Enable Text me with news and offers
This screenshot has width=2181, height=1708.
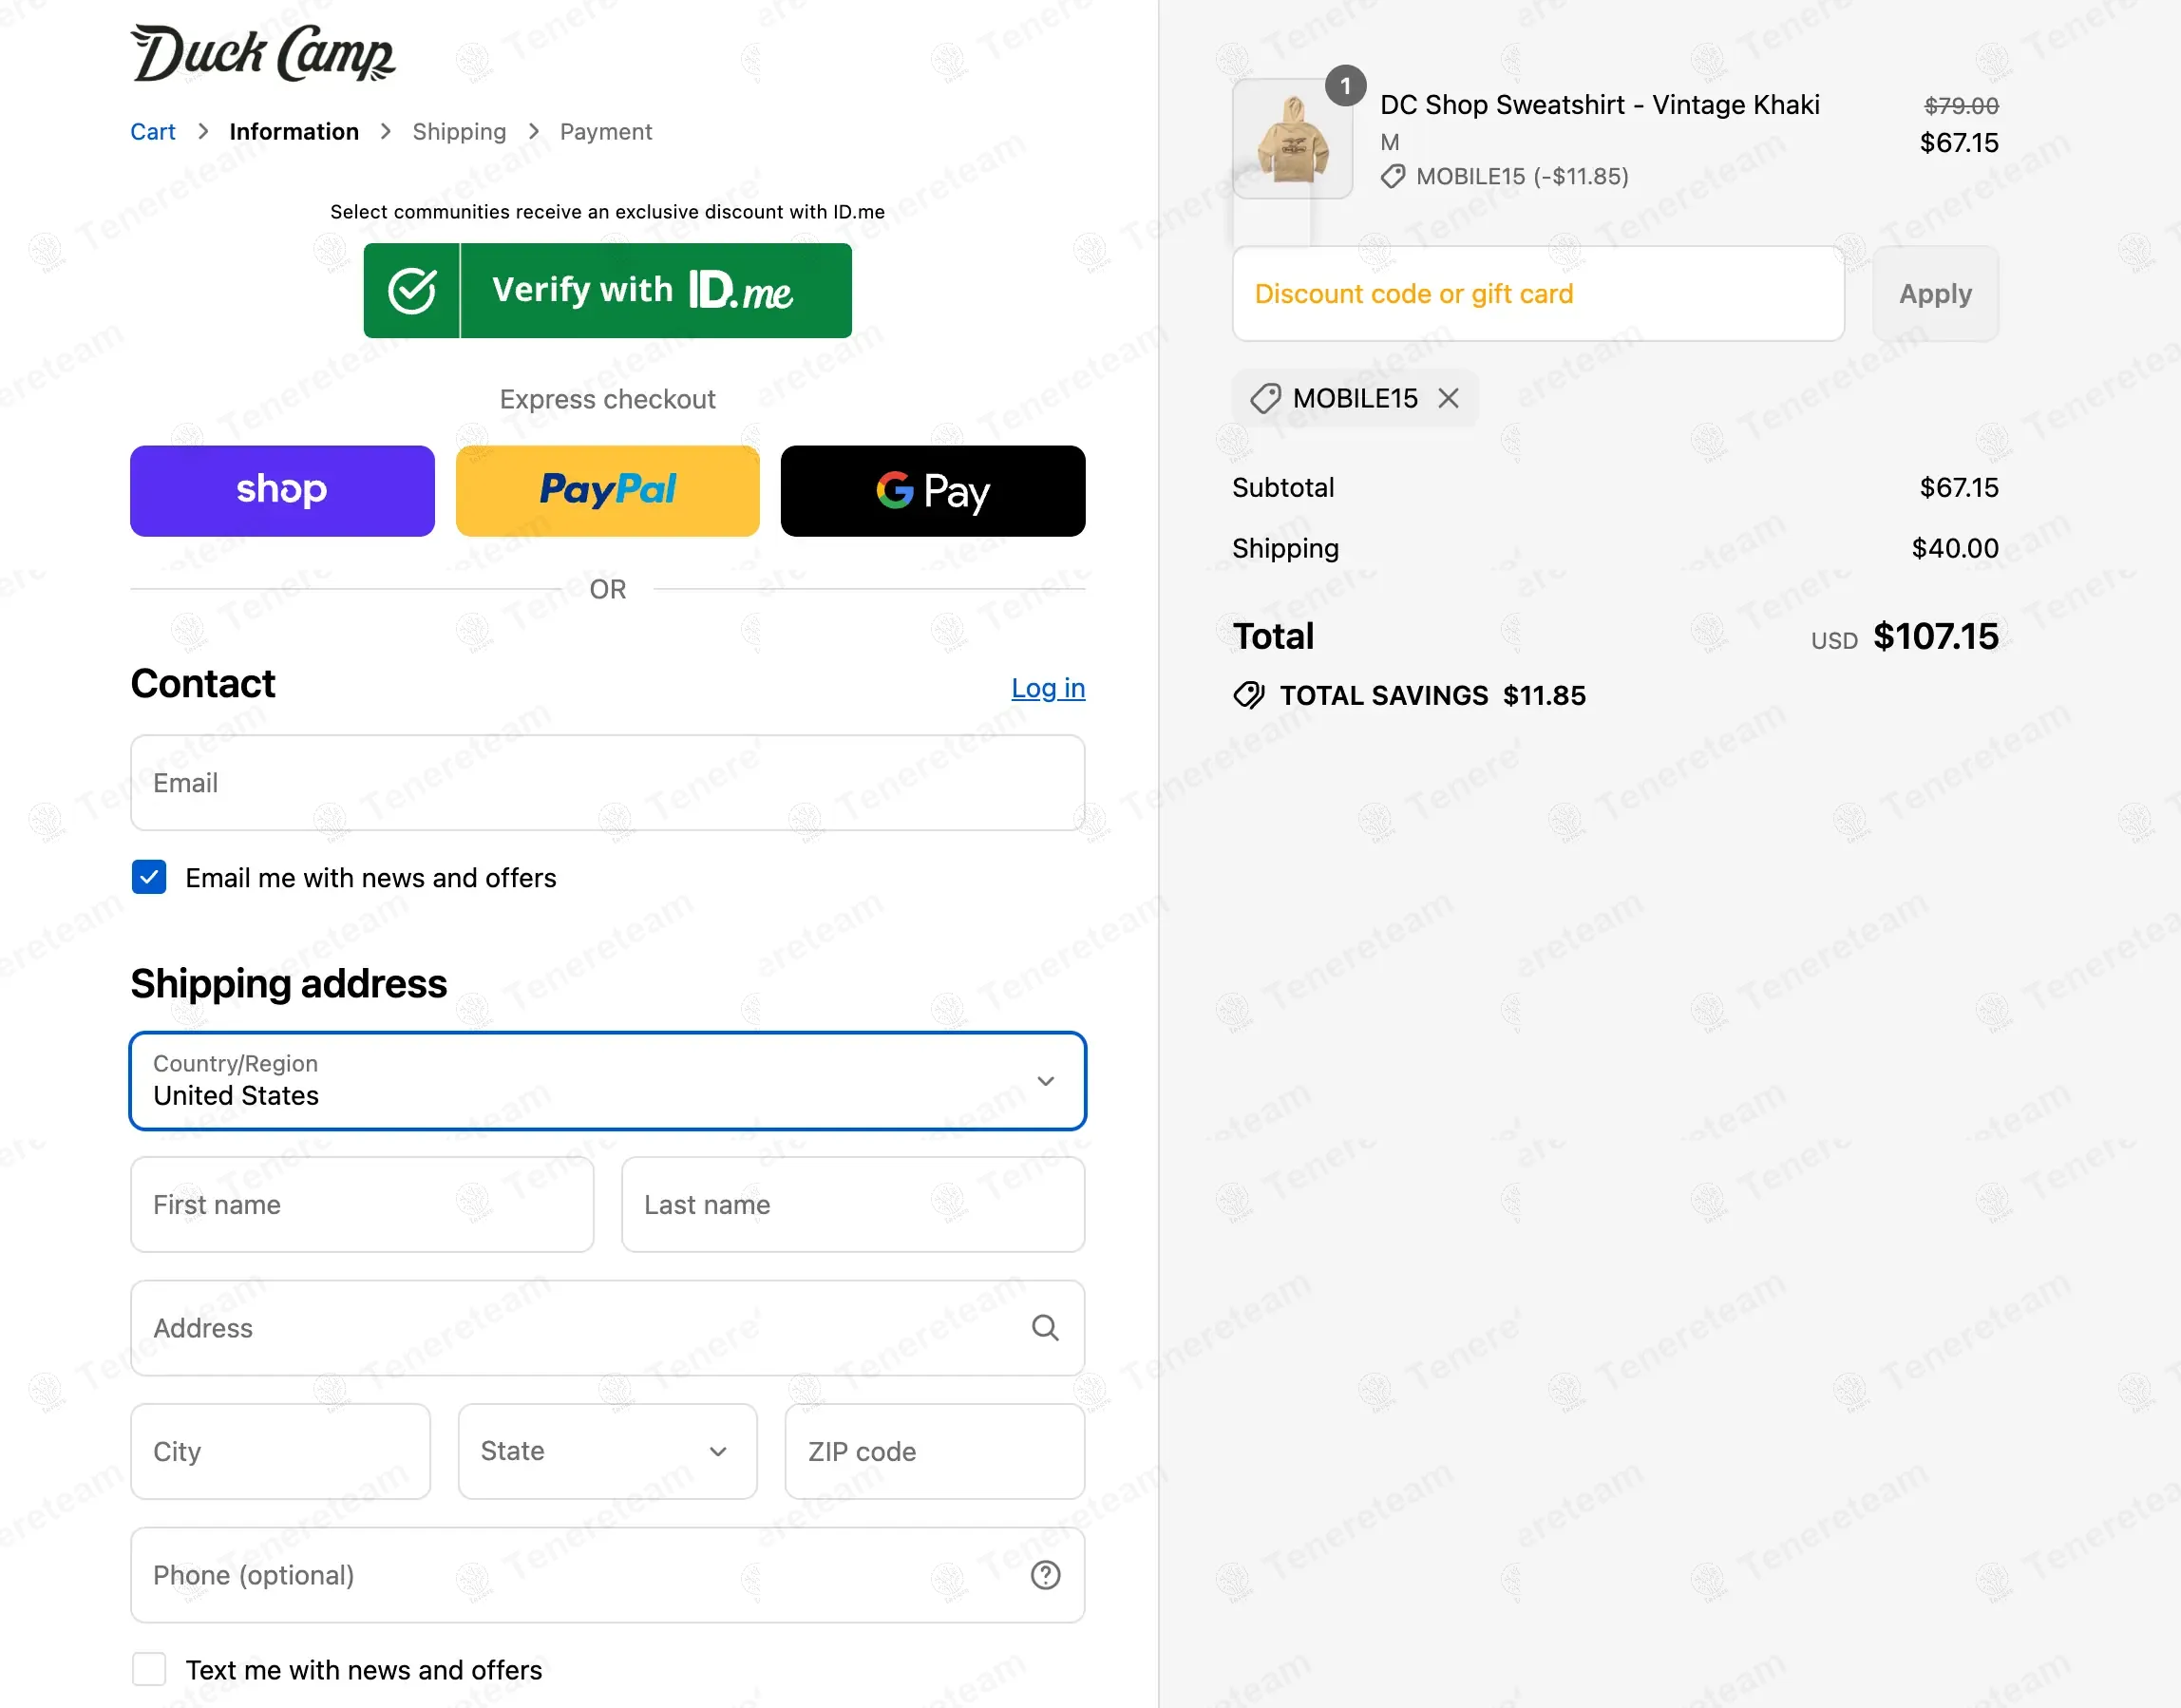(x=149, y=1670)
